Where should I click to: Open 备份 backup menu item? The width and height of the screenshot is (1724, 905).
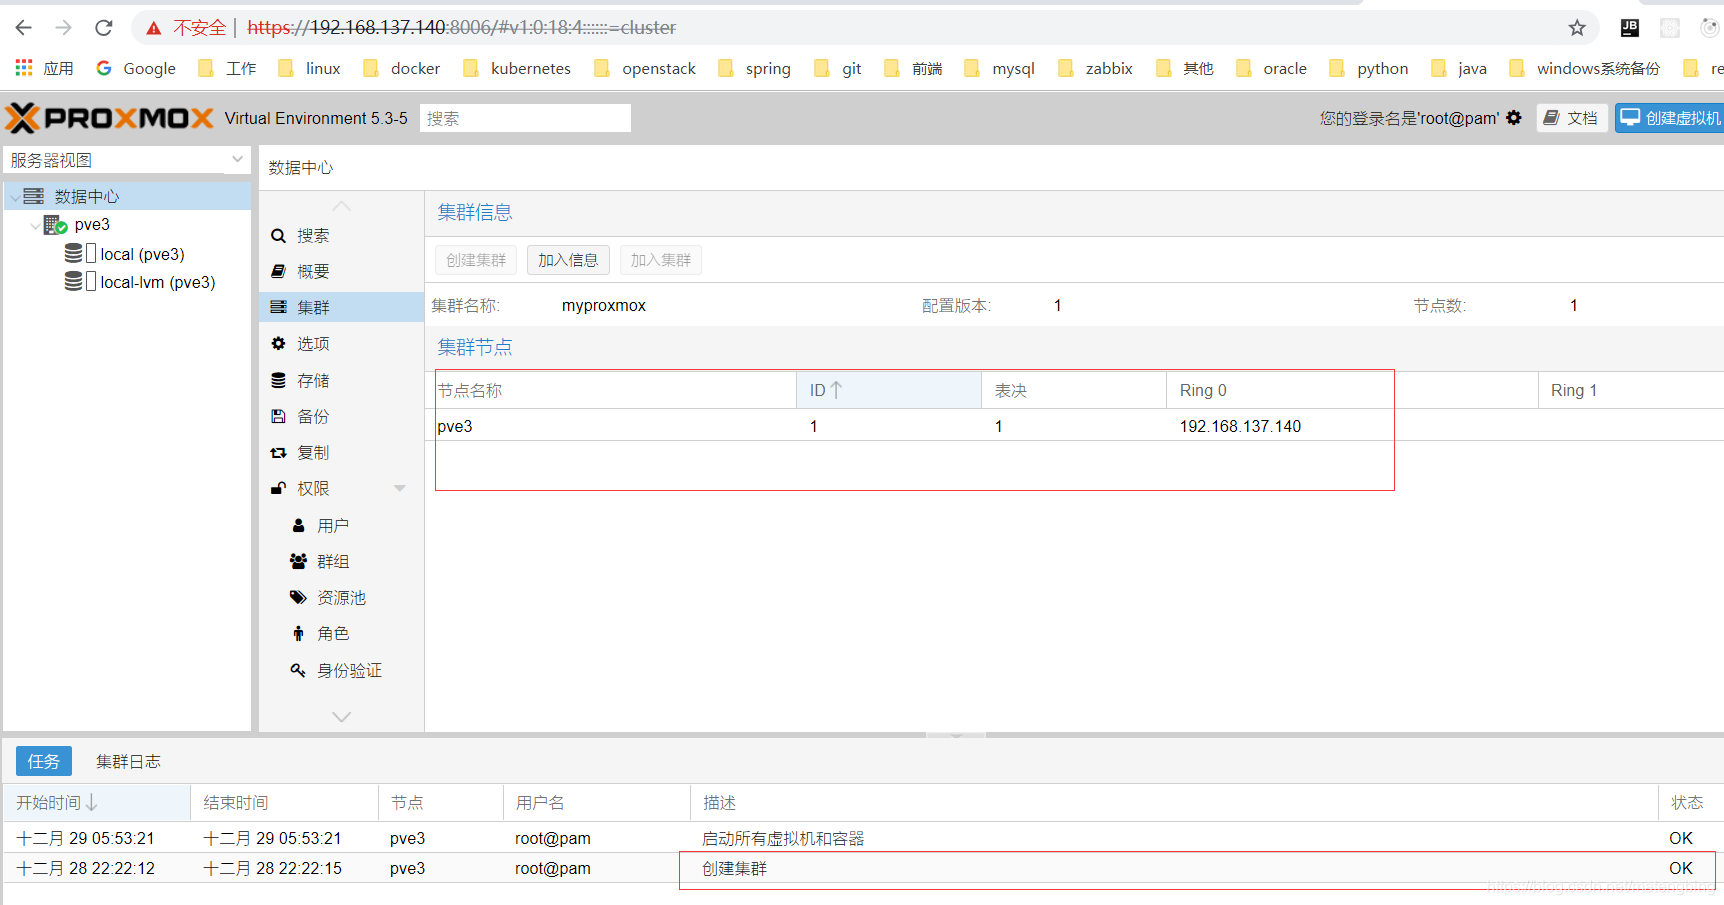click(341, 417)
